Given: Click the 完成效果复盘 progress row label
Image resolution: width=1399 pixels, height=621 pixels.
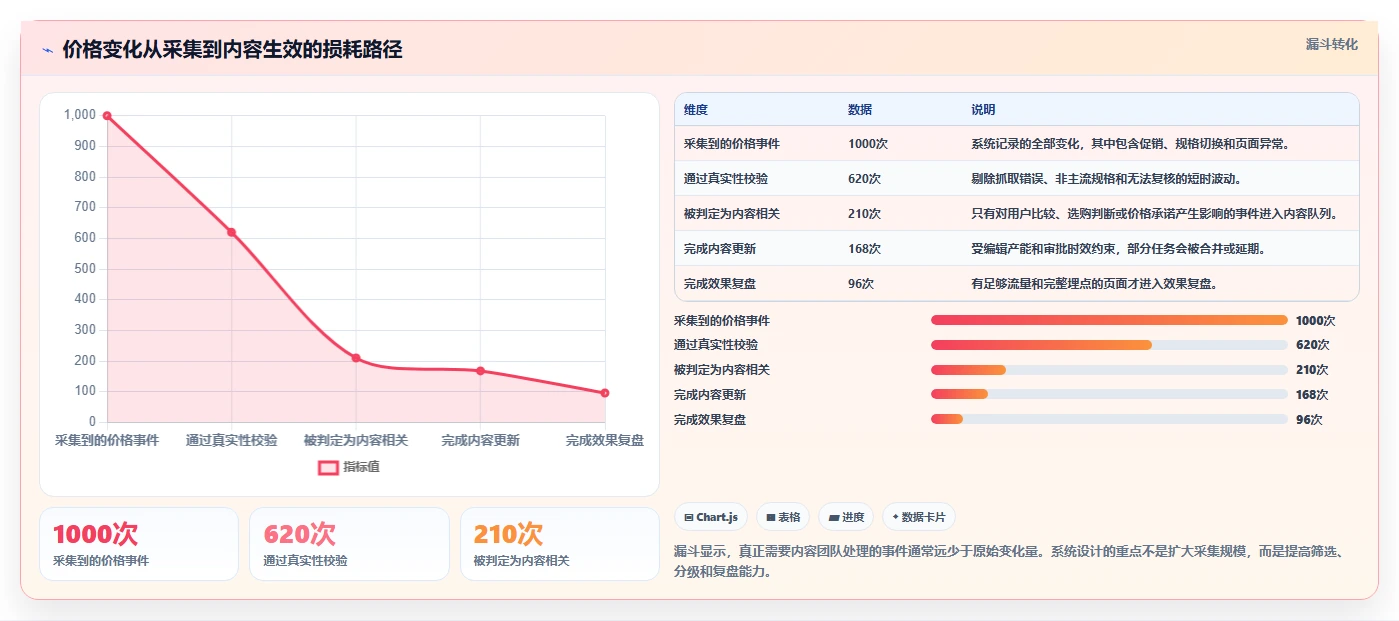Looking at the screenshot, I should (710, 420).
